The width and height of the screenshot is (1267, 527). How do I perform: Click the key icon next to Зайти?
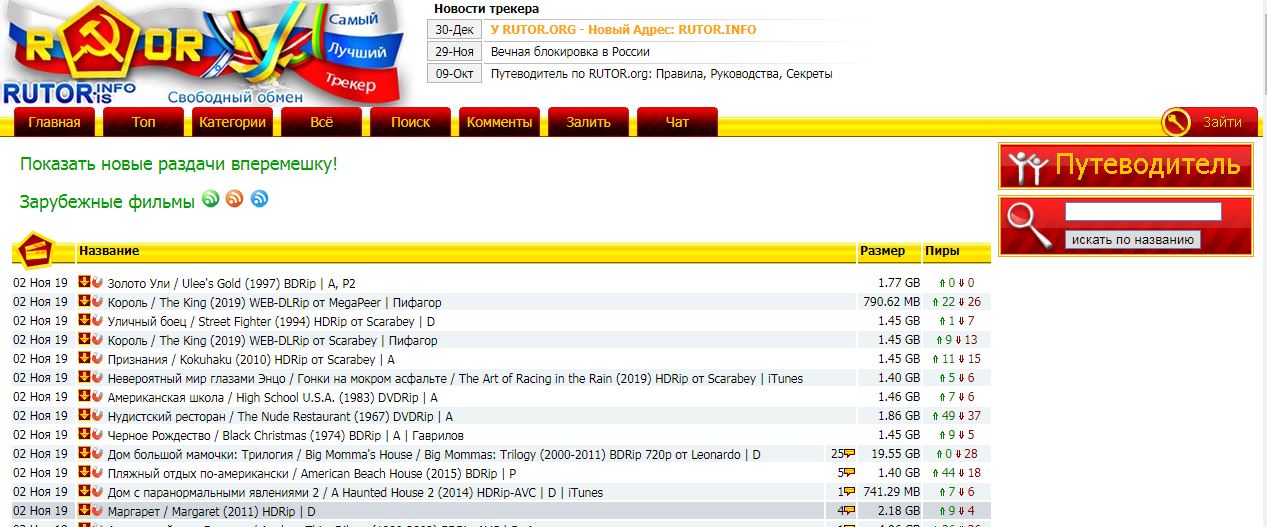(1176, 122)
